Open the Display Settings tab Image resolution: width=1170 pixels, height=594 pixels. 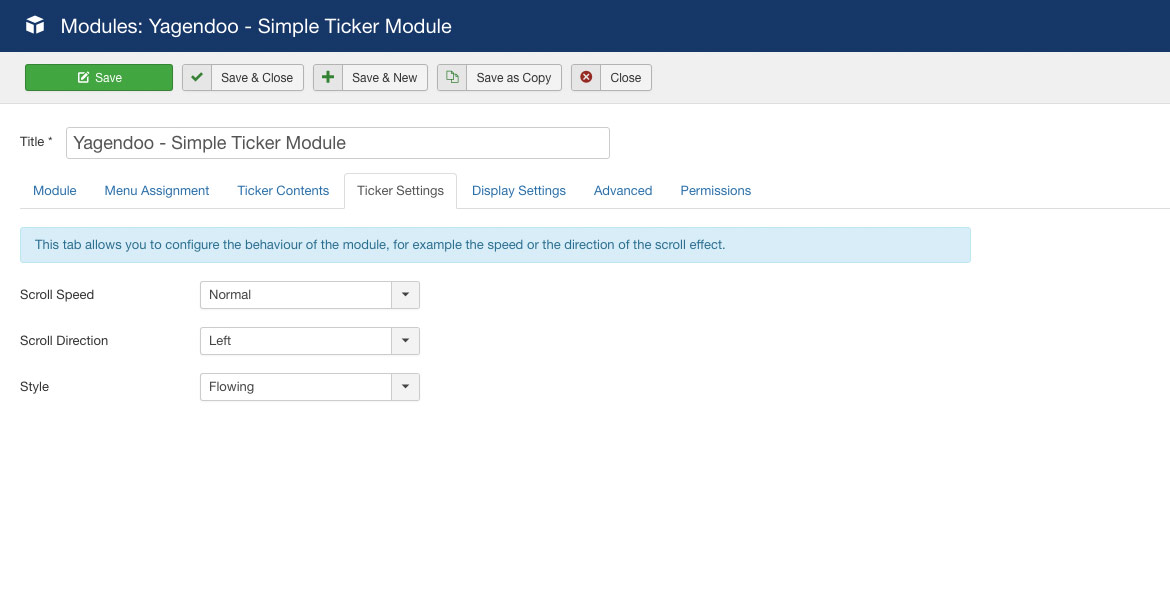(x=519, y=191)
